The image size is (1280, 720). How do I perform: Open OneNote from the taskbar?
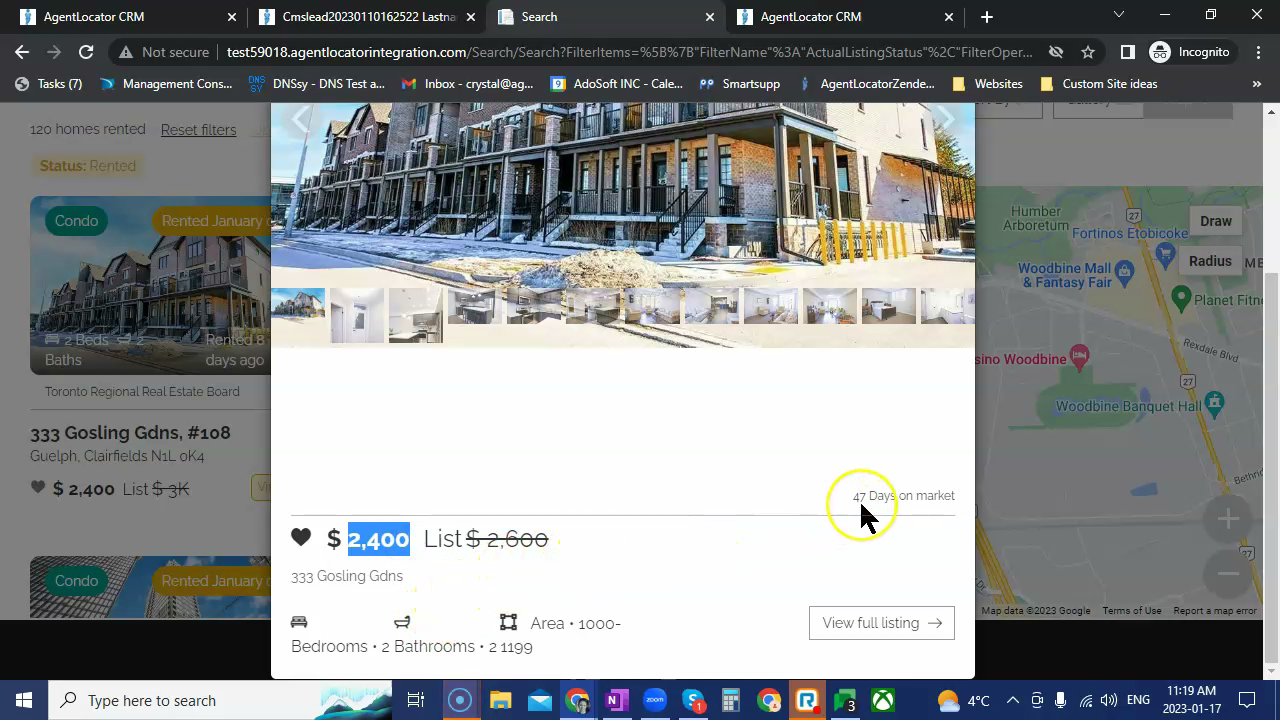(x=616, y=700)
